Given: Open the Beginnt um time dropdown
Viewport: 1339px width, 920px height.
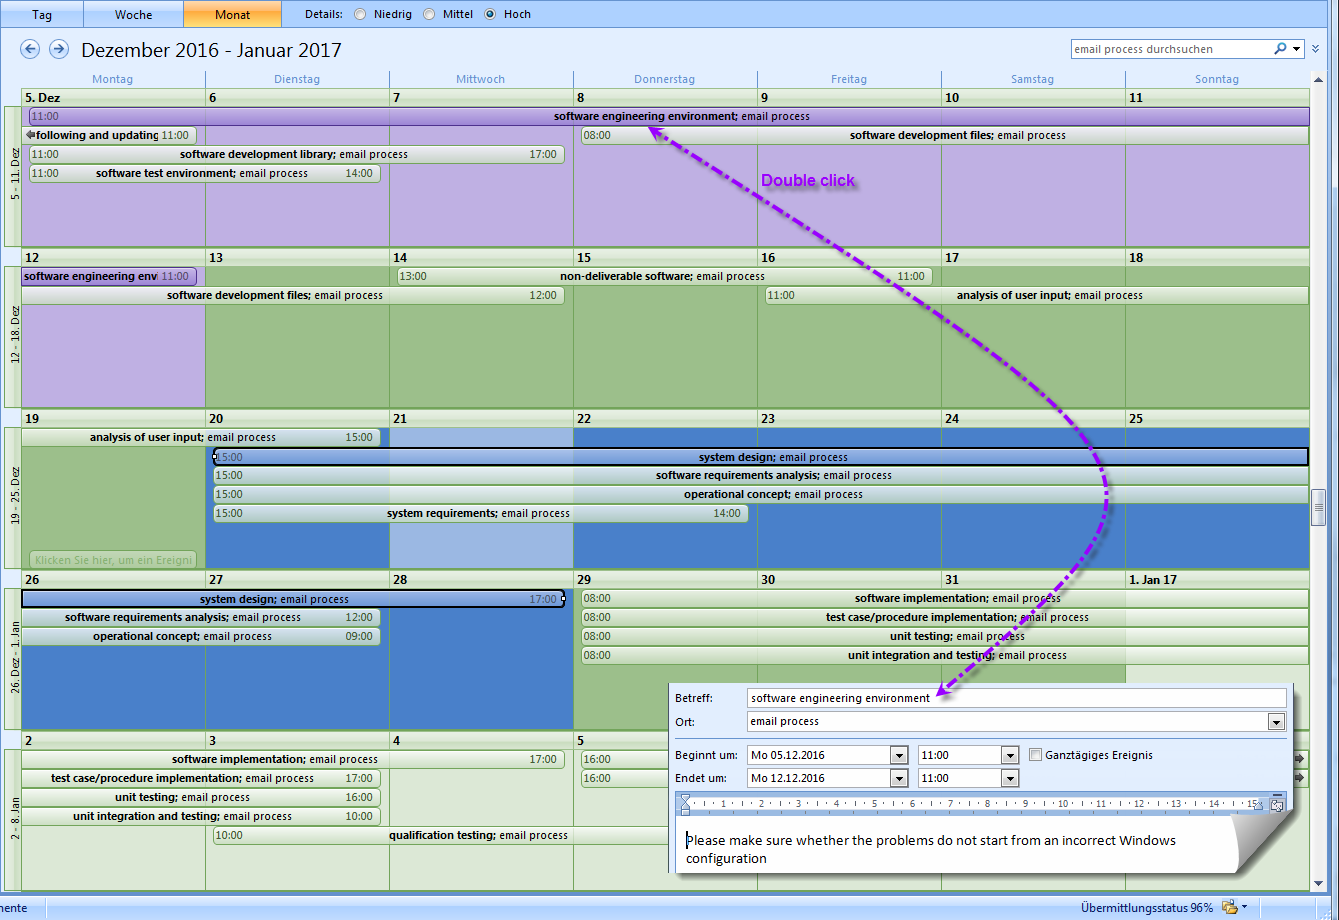Looking at the screenshot, I should tap(1010, 755).
